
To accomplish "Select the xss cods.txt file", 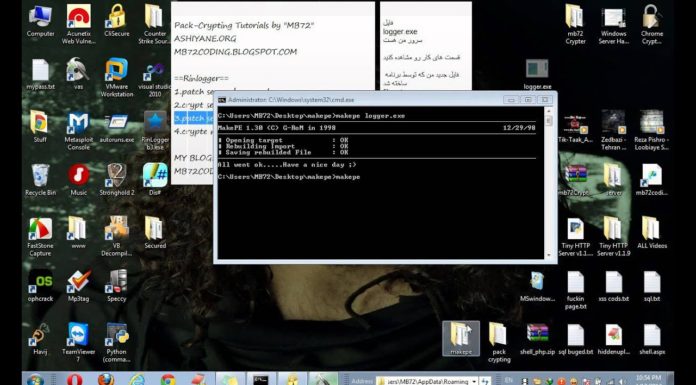I will 613,286.
